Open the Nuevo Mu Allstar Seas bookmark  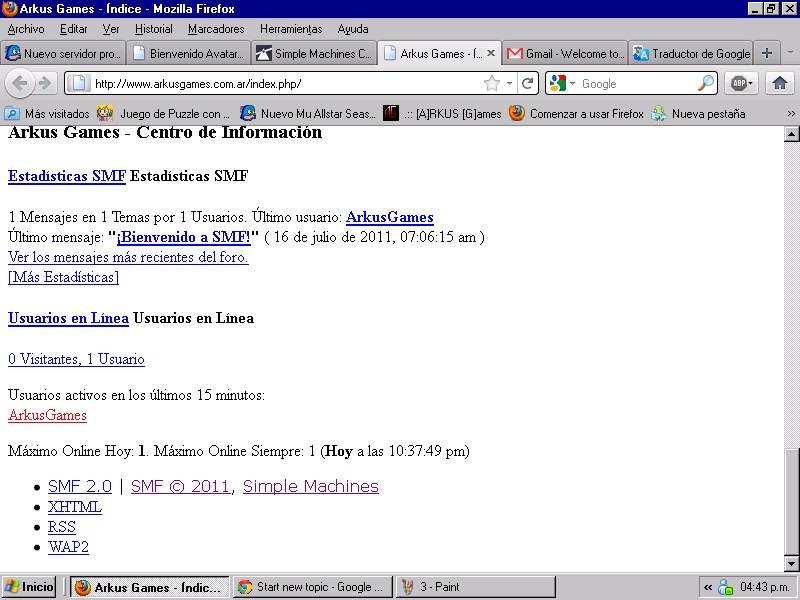point(308,113)
